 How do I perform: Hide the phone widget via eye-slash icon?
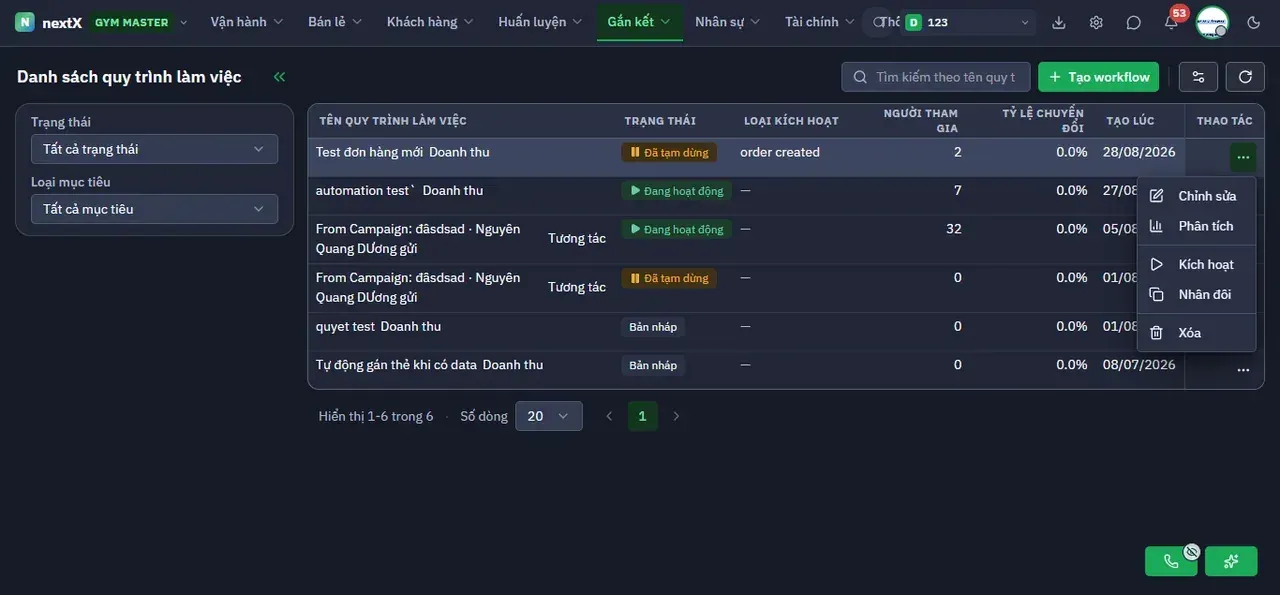(1191, 551)
